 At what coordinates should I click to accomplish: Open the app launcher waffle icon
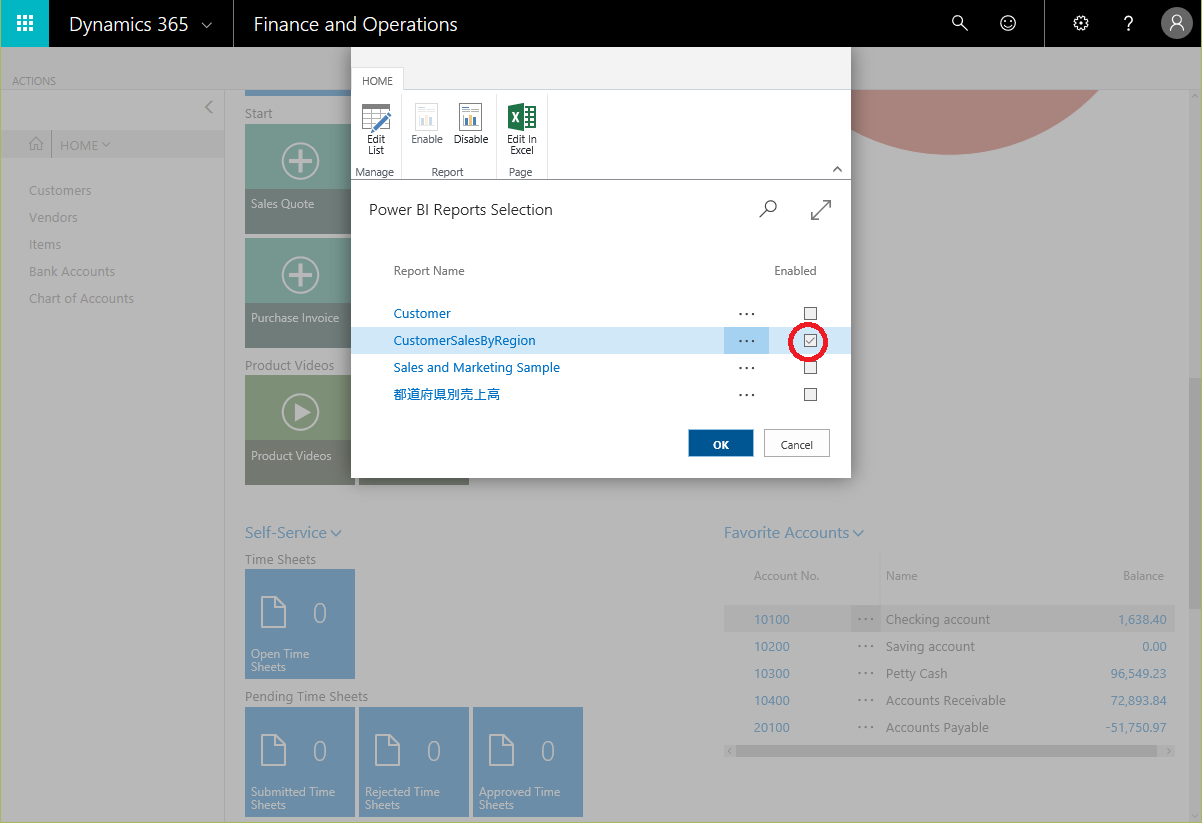(24, 23)
